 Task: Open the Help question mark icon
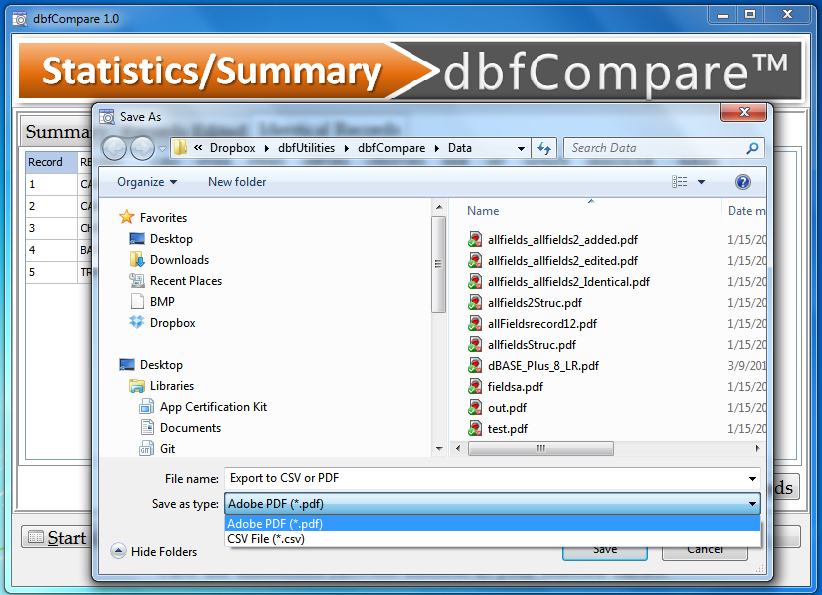click(x=742, y=182)
